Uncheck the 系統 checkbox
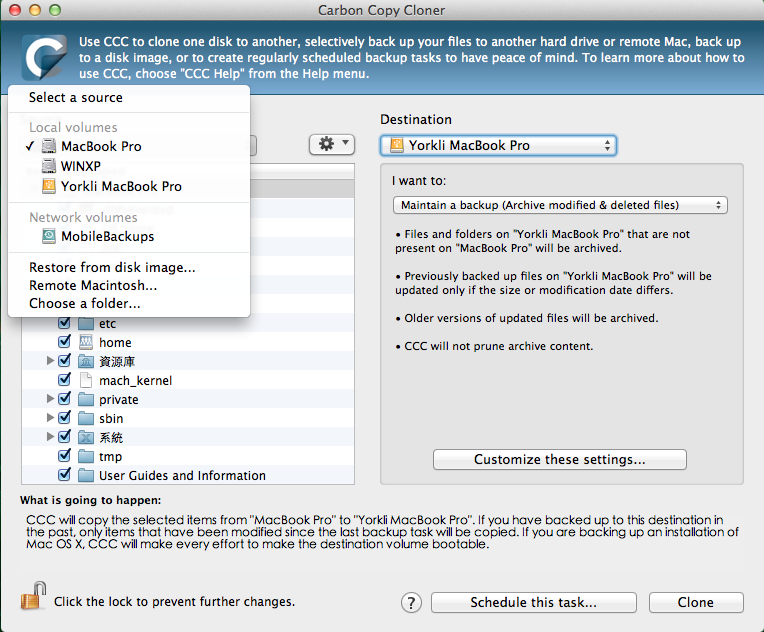The width and height of the screenshot is (764, 632). coord(64,437)
